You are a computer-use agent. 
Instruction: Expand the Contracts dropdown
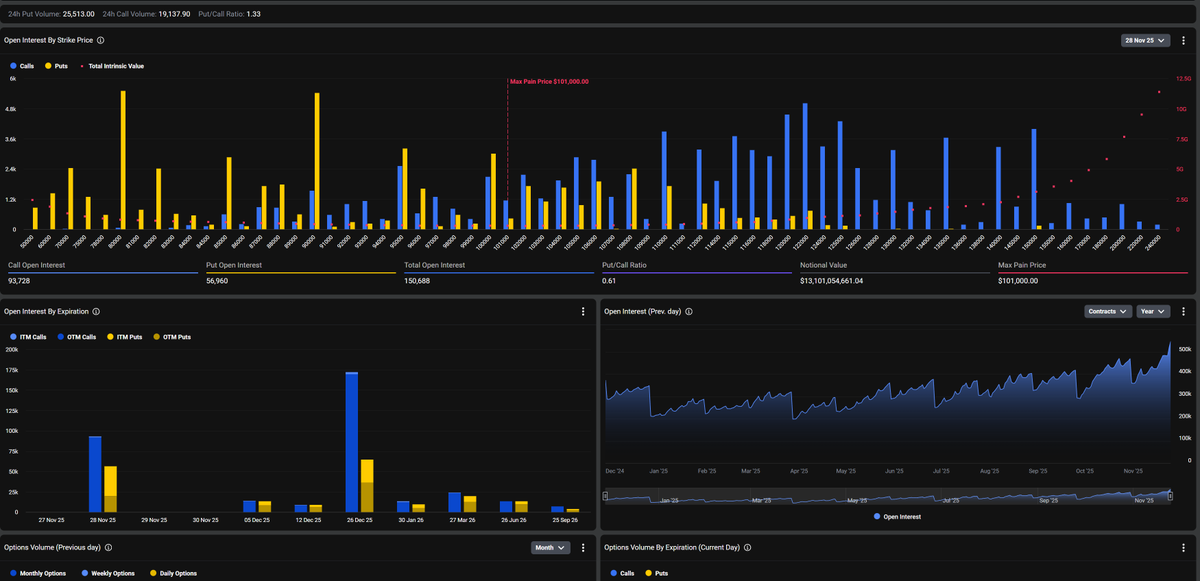coord(1108,311)
